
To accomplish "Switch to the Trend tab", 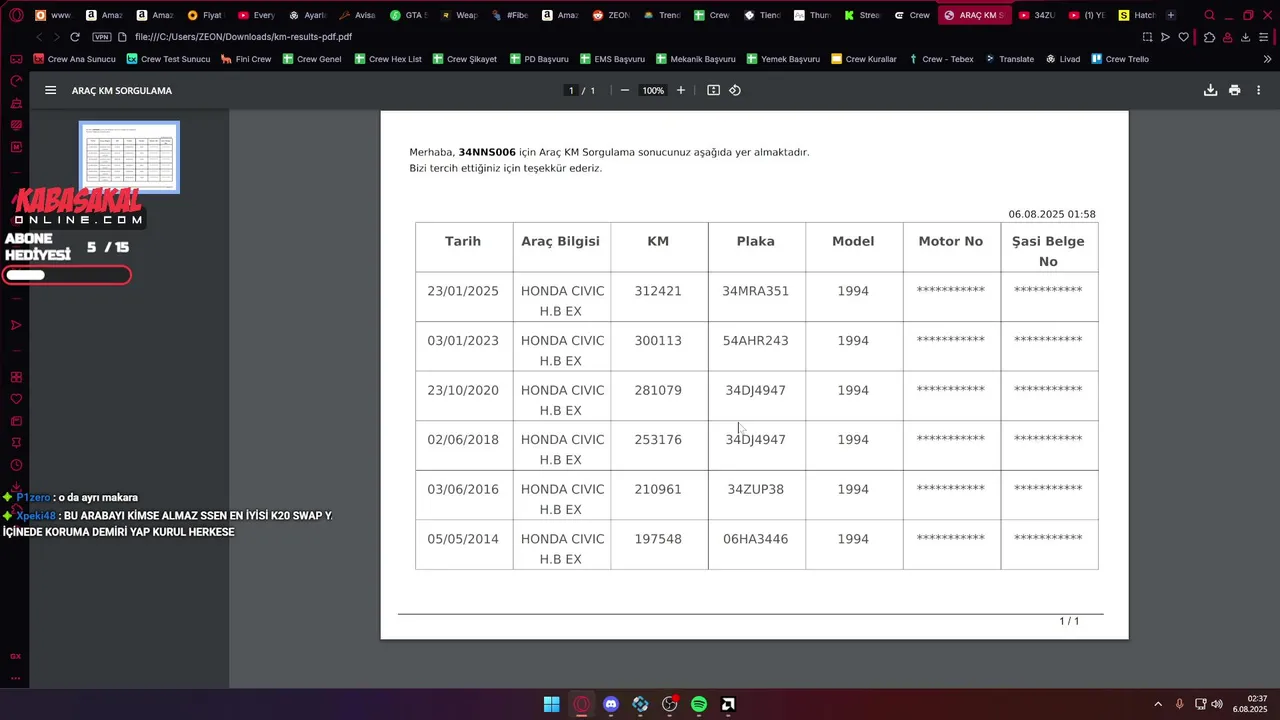I will [661, 15].
